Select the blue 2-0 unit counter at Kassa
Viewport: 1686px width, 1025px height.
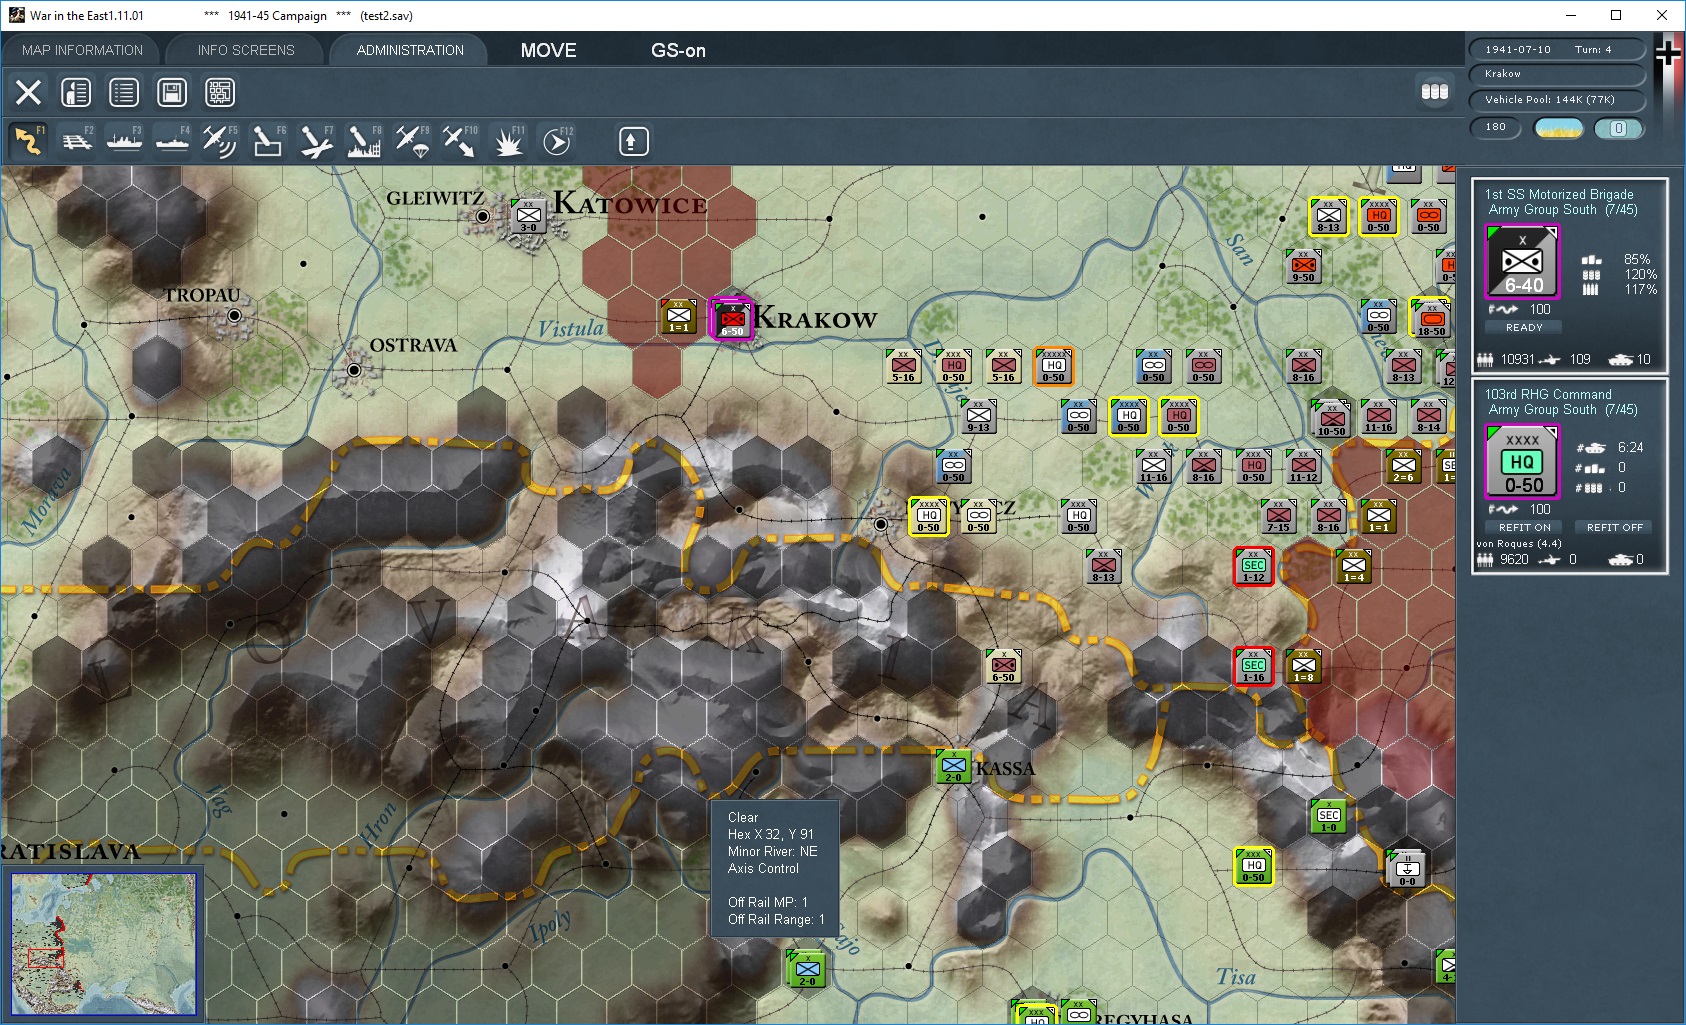tap(953, 766)
